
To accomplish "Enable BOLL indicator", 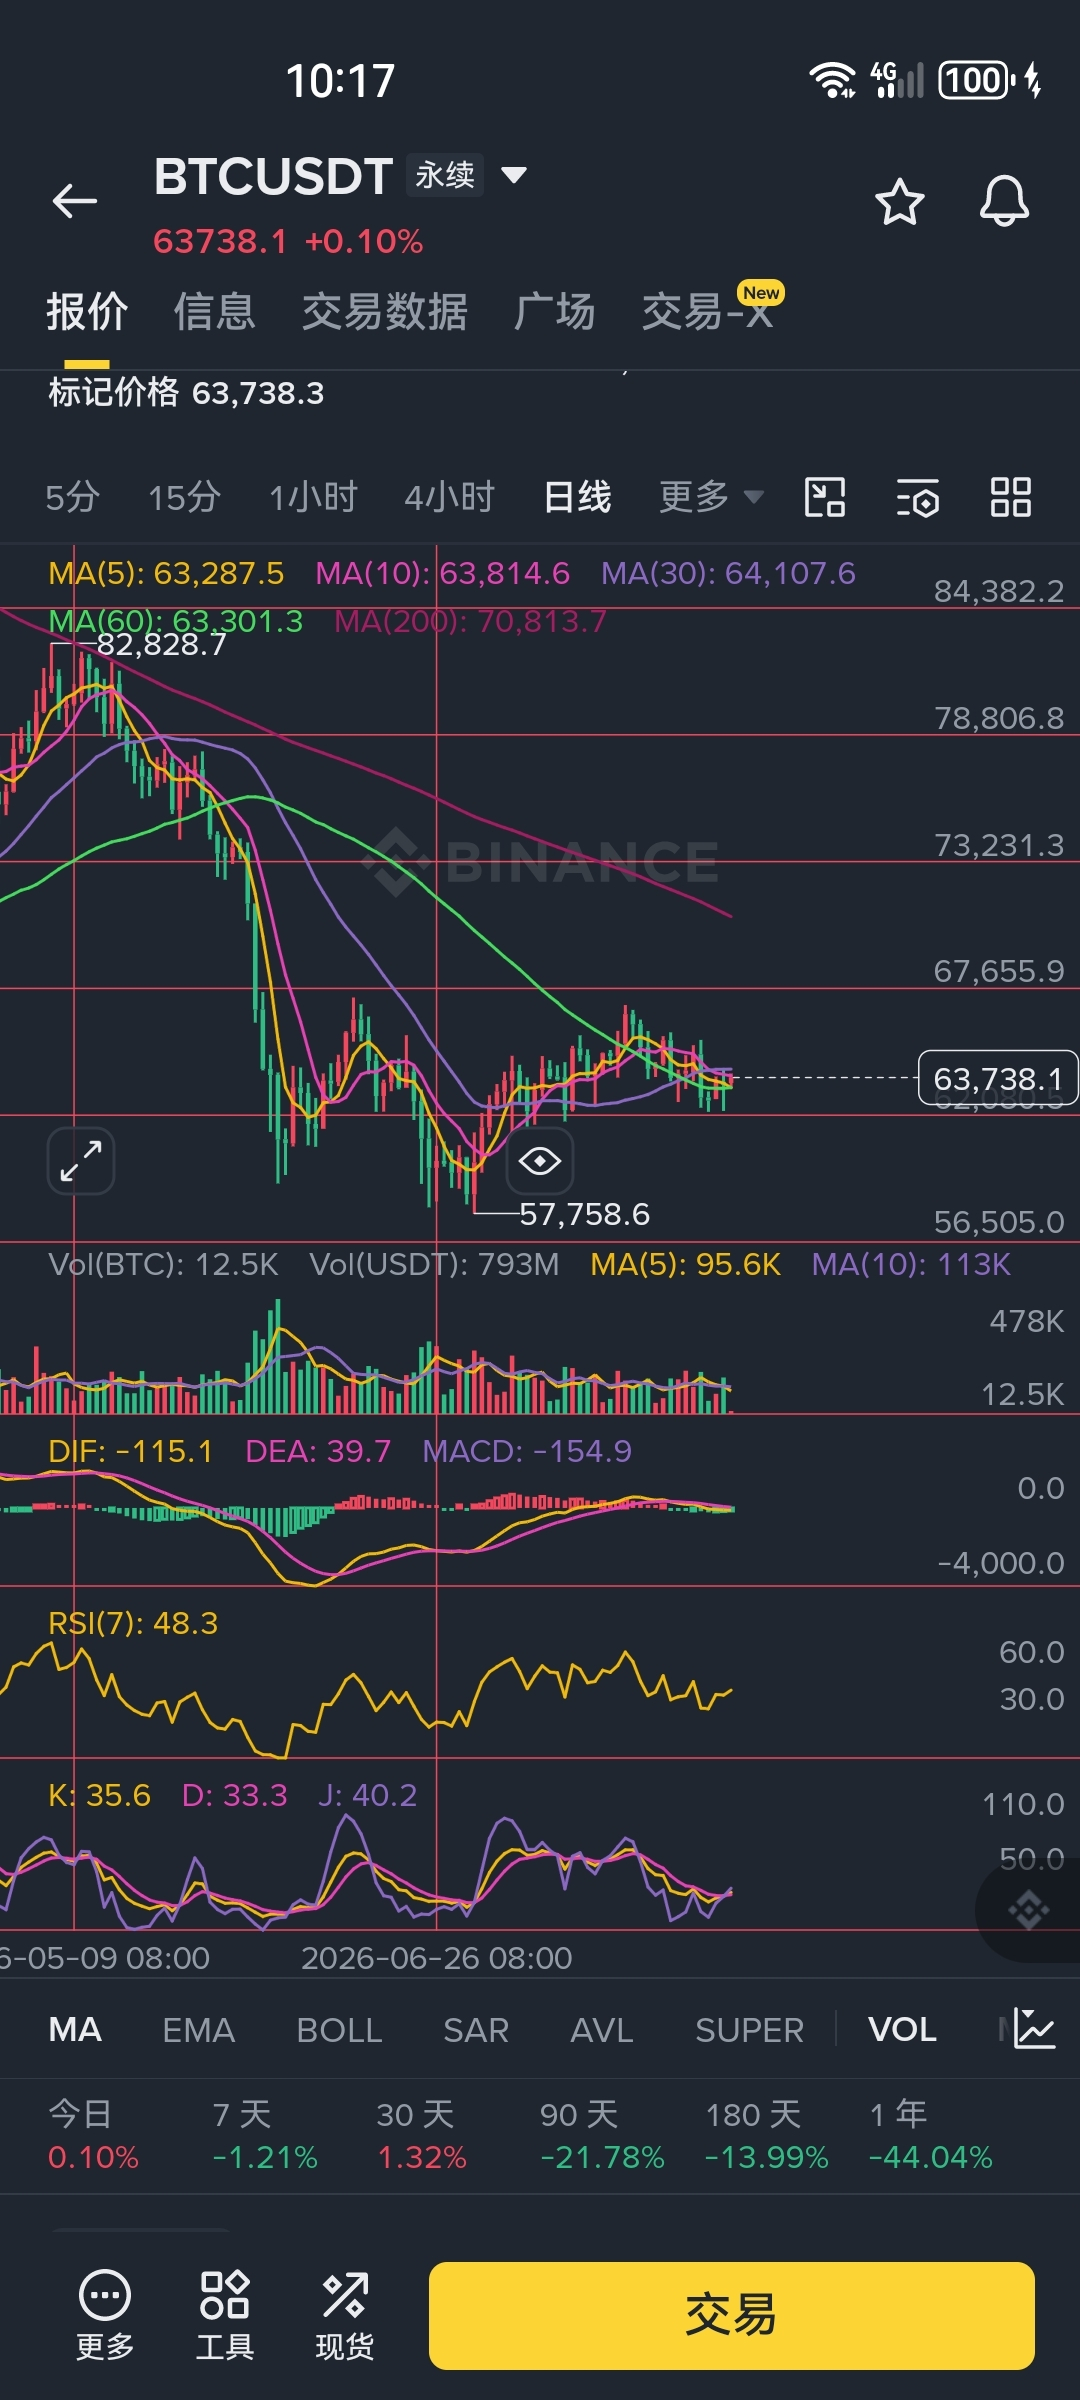I will pyautogui.click(x=339, y=2030).
